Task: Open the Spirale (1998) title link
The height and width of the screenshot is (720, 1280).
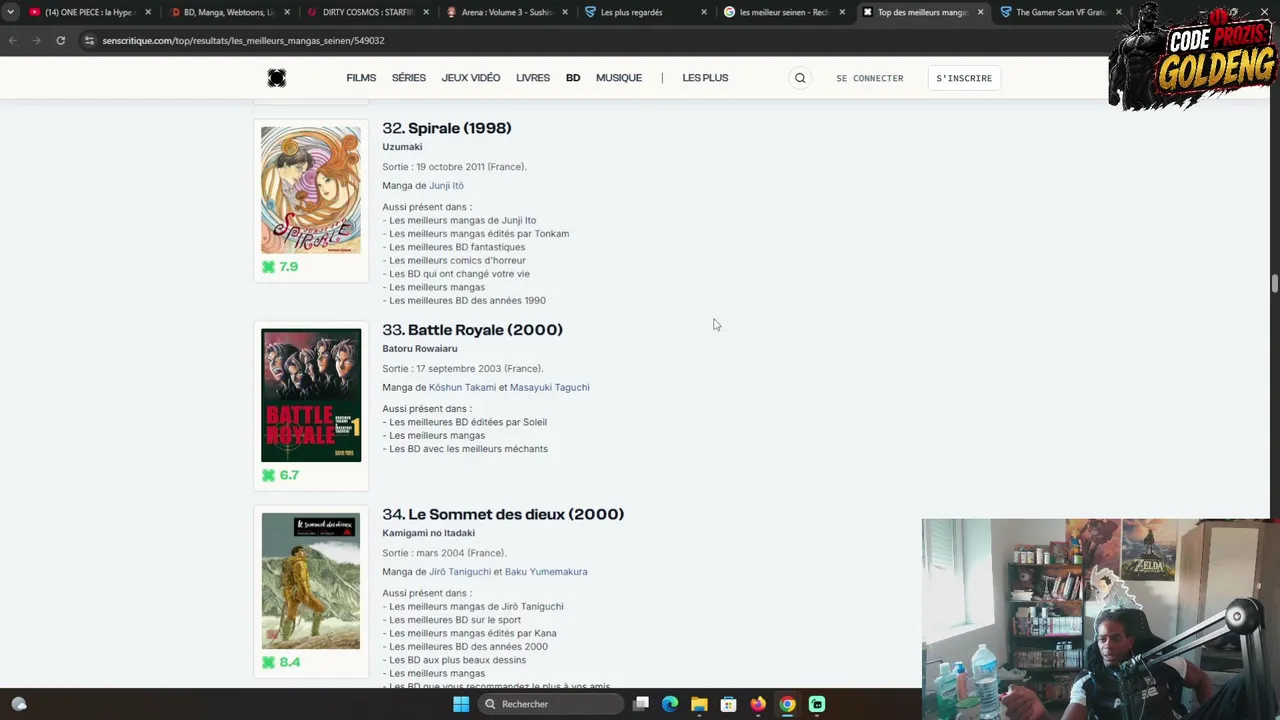Action: click(460, 128)
